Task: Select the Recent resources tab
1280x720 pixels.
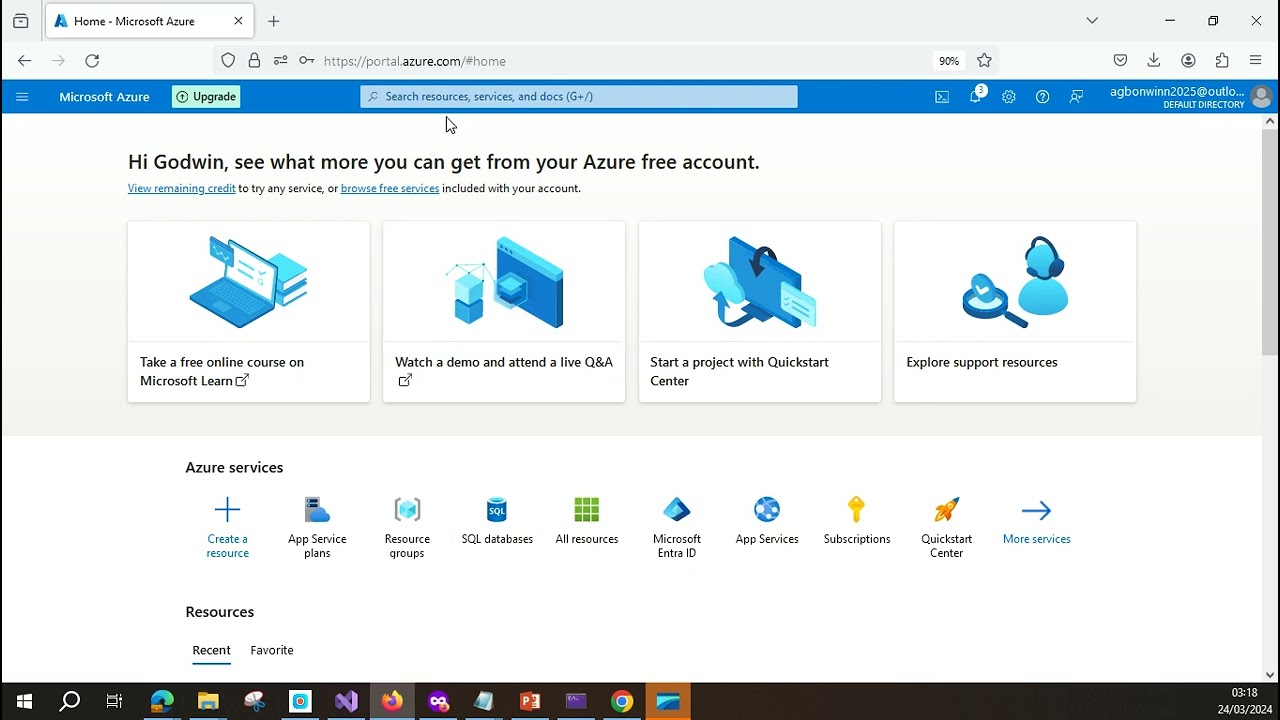Action: 211,650
